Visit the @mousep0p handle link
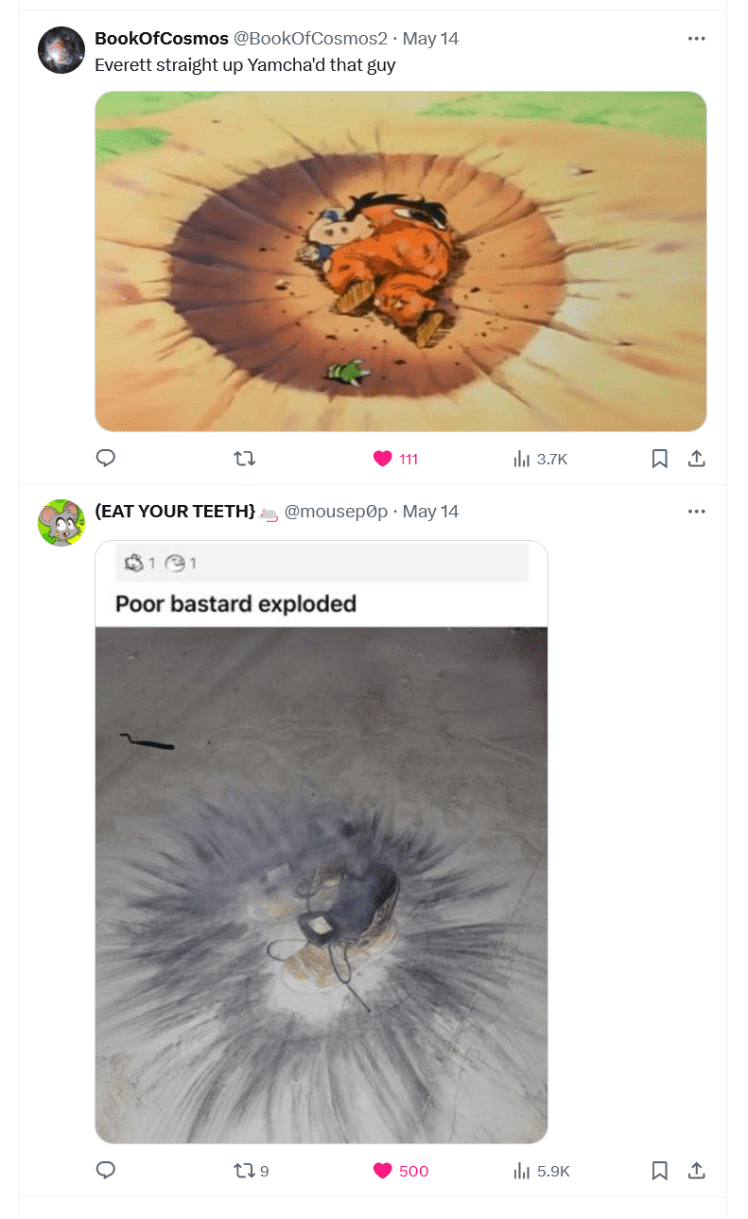Viewport: 748px width, 1219px height. tap(336, 511)
